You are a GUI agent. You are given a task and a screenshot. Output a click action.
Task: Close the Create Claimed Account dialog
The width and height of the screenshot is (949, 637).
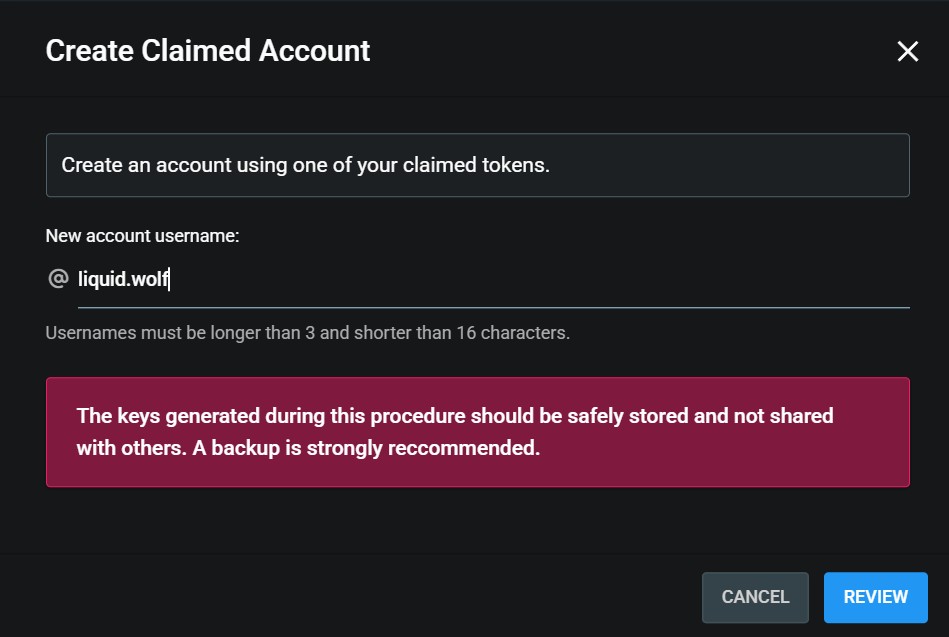coord(907,51)
